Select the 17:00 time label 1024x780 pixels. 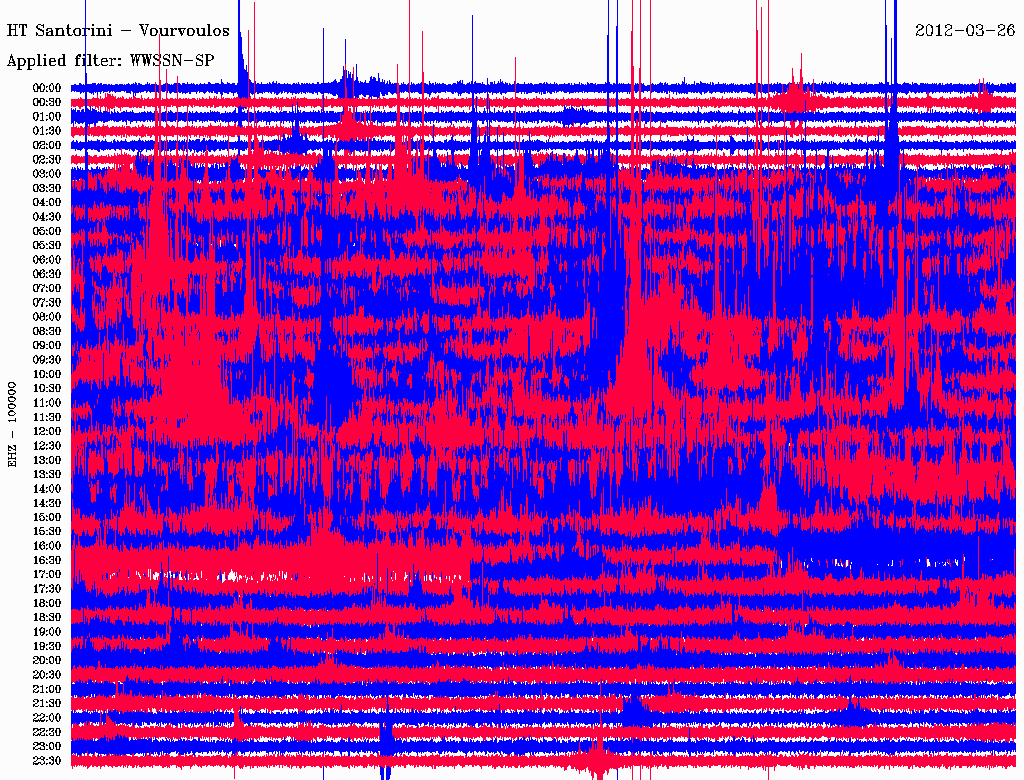[47, 574]
